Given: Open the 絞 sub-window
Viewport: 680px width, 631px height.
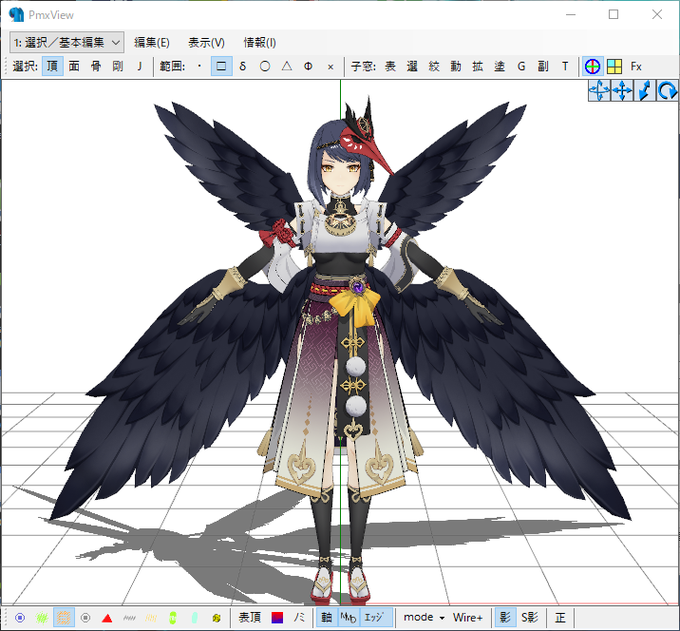Looking at the screenshot, I should (x=434, y=66).
